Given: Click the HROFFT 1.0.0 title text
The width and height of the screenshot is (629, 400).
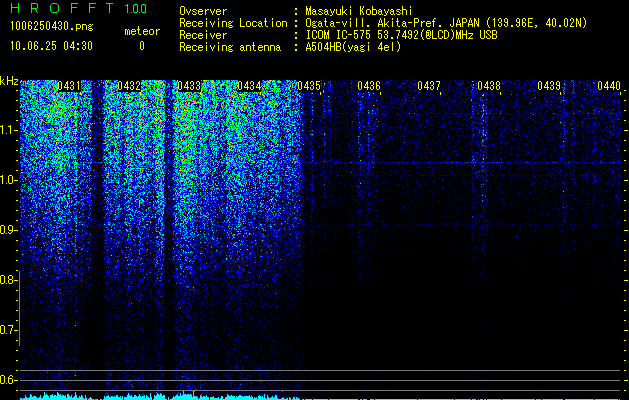Looking at the screenshot, I should click(78, 8).
